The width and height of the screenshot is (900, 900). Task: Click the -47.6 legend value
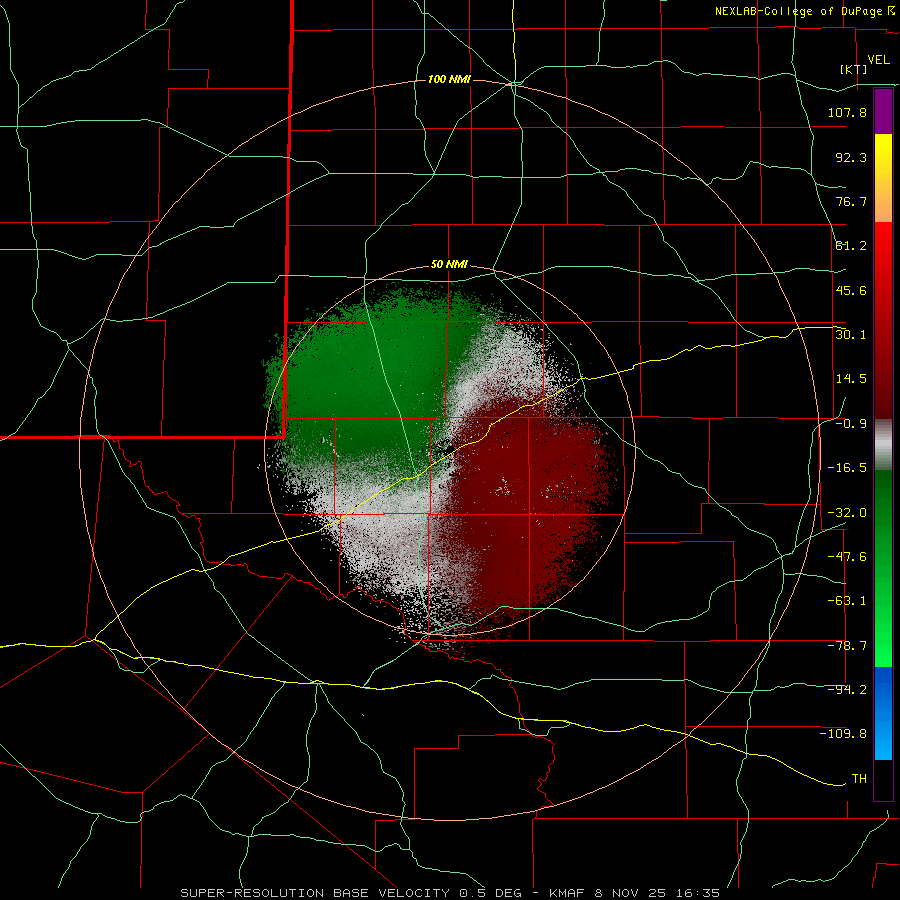pyautogui.click(x=847, y=557)
